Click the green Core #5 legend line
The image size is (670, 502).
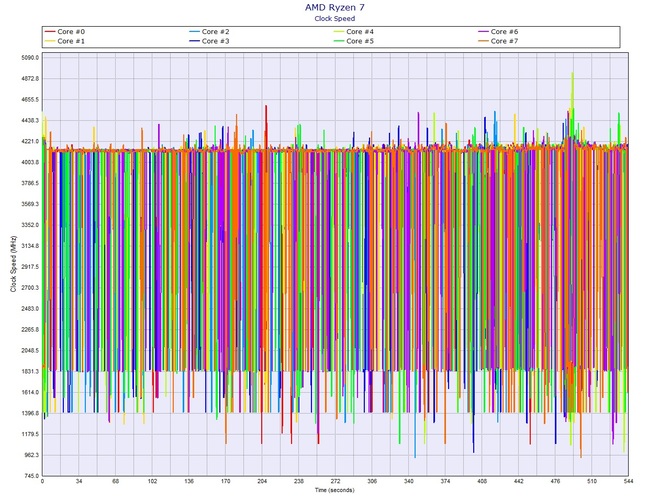click(339, 41)
